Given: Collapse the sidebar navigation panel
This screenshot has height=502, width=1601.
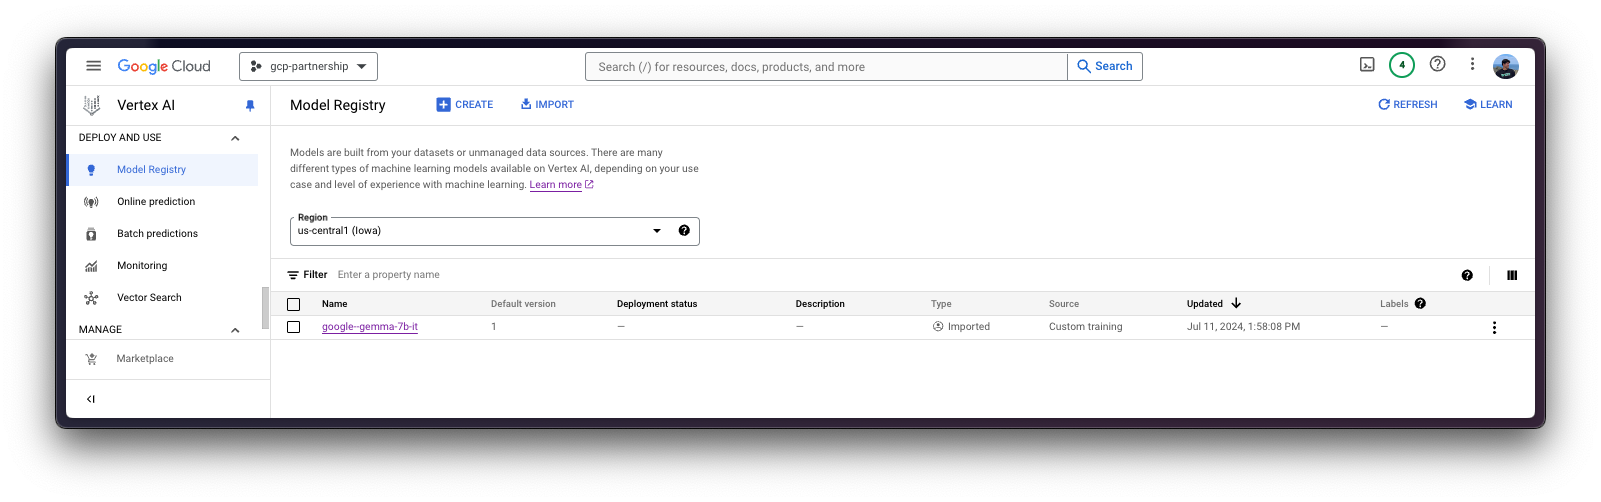Looking at the screenshot, I should (x=91, y=399).
